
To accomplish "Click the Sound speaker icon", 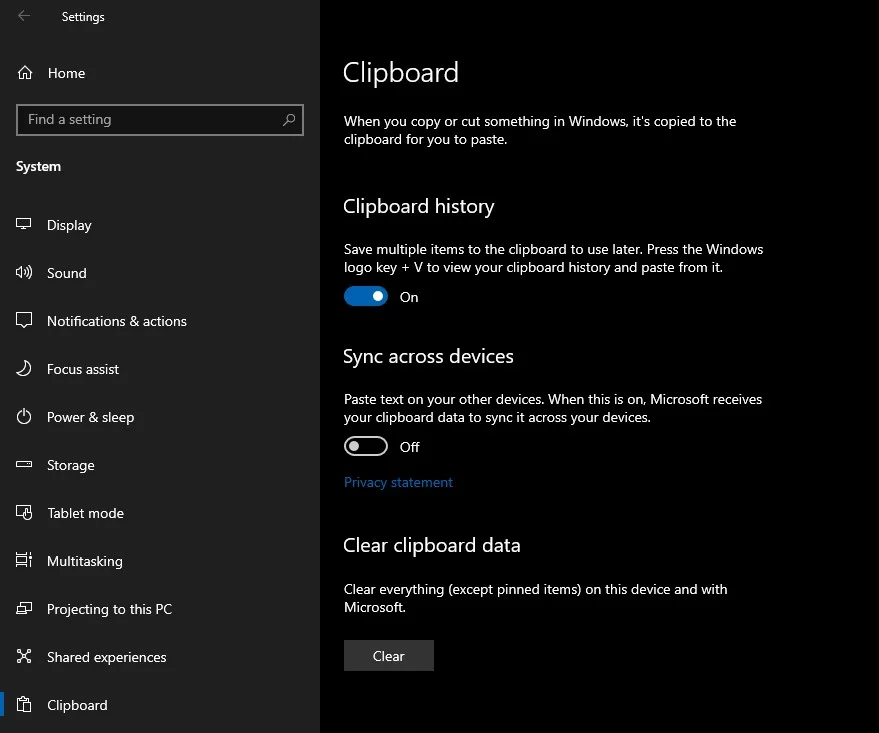I will (24, 272).
